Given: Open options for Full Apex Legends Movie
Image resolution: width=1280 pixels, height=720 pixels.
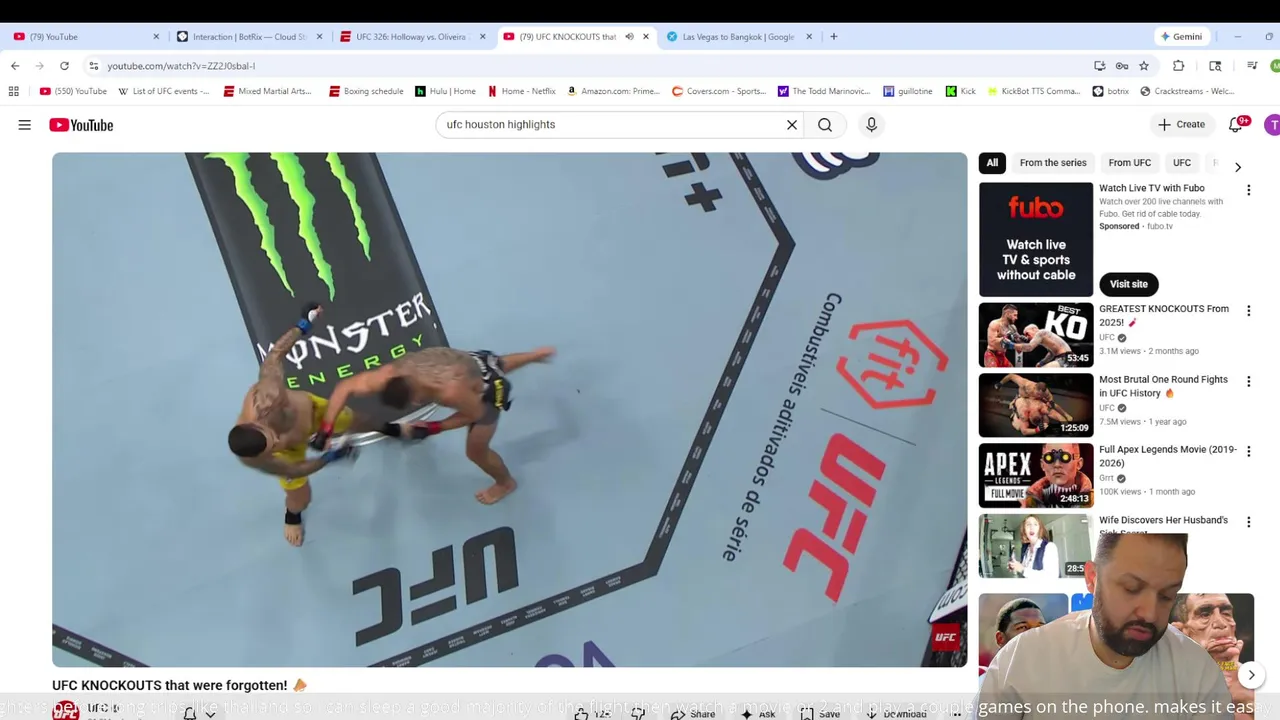Looking at the screenshot, I should 1248,452.
